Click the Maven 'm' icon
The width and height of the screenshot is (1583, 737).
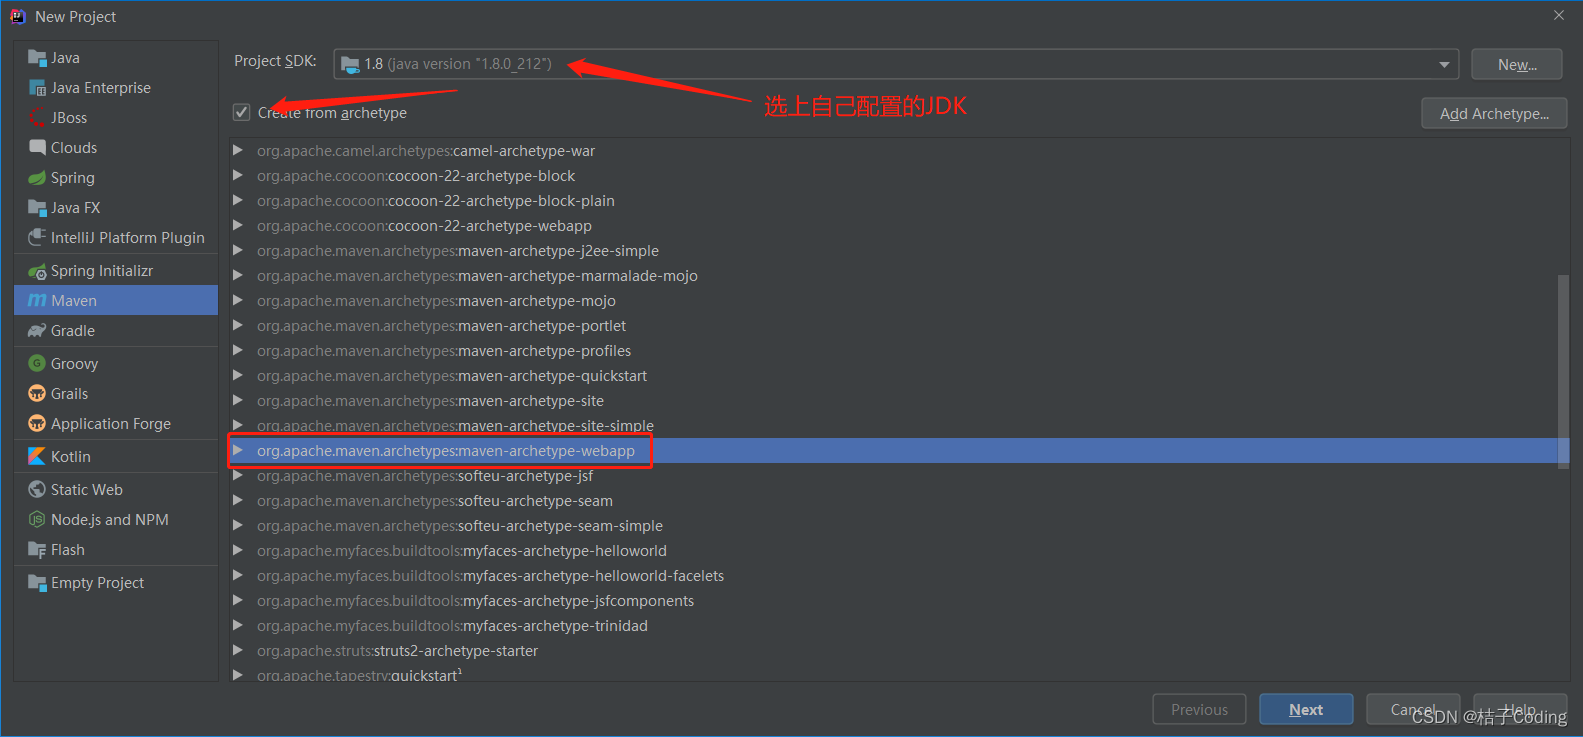tap(37, 301)
